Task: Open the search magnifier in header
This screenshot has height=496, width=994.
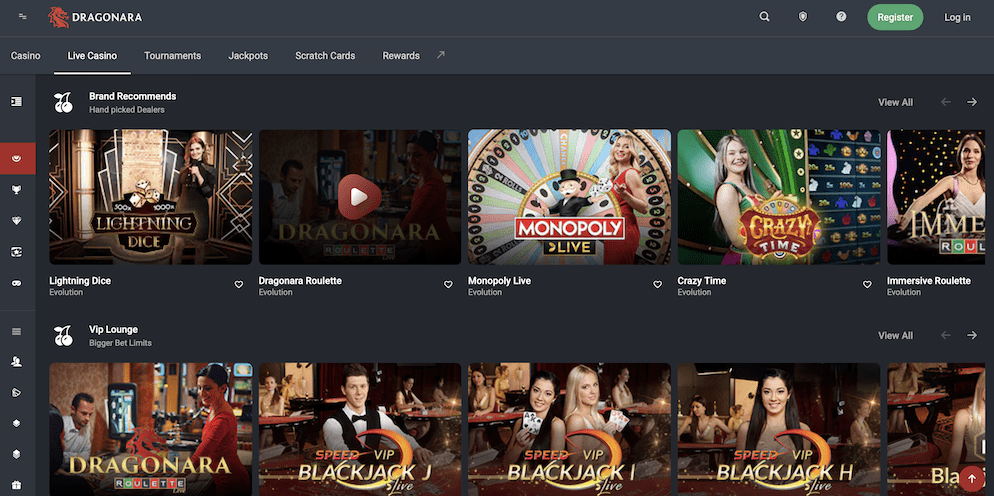Action: point(765,17)
